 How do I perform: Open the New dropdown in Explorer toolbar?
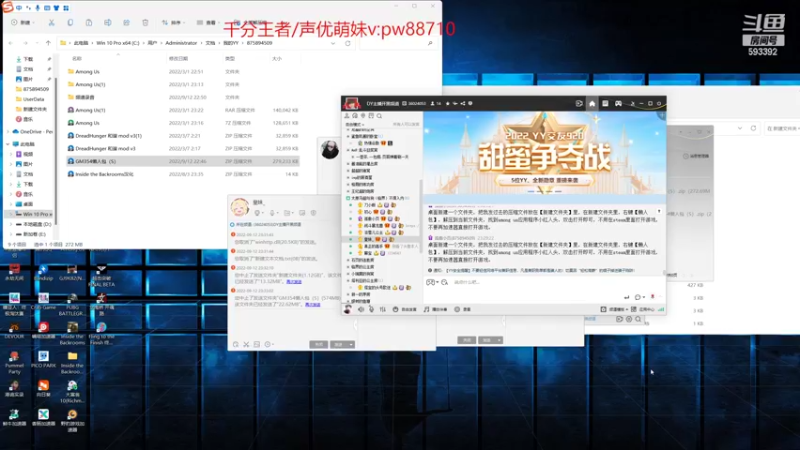(23, 22)
